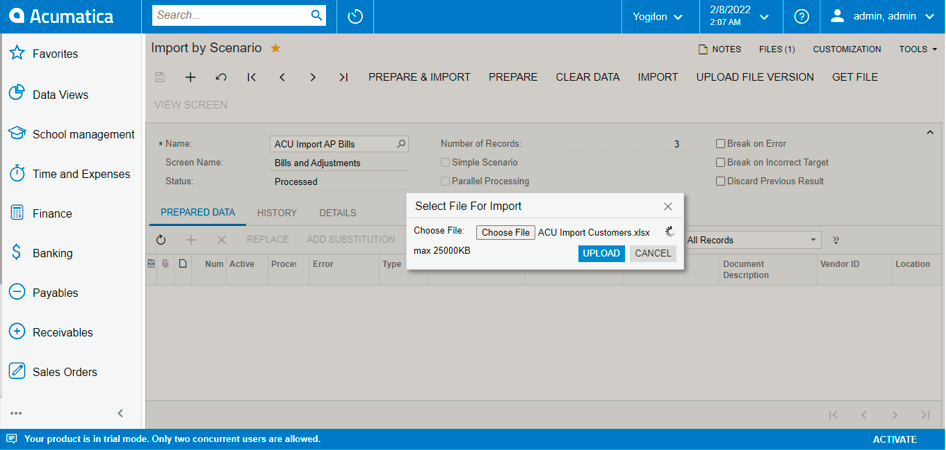Switch to the Details tab

pos(337,212)
